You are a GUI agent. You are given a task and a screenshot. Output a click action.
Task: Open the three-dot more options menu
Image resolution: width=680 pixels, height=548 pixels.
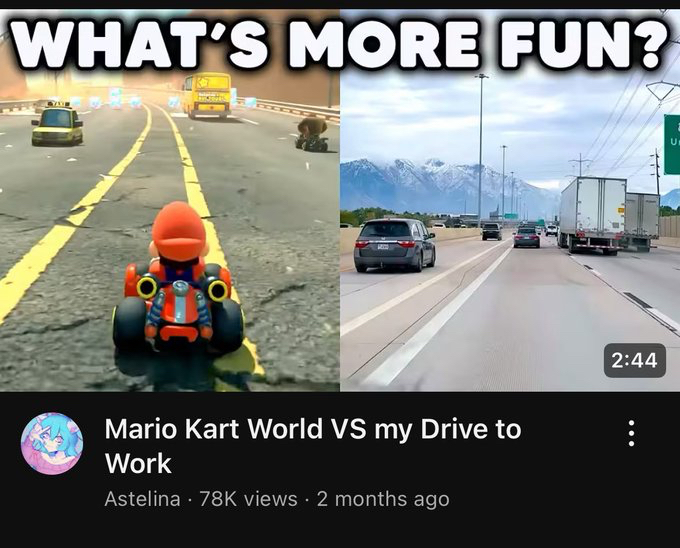(631, 433)
